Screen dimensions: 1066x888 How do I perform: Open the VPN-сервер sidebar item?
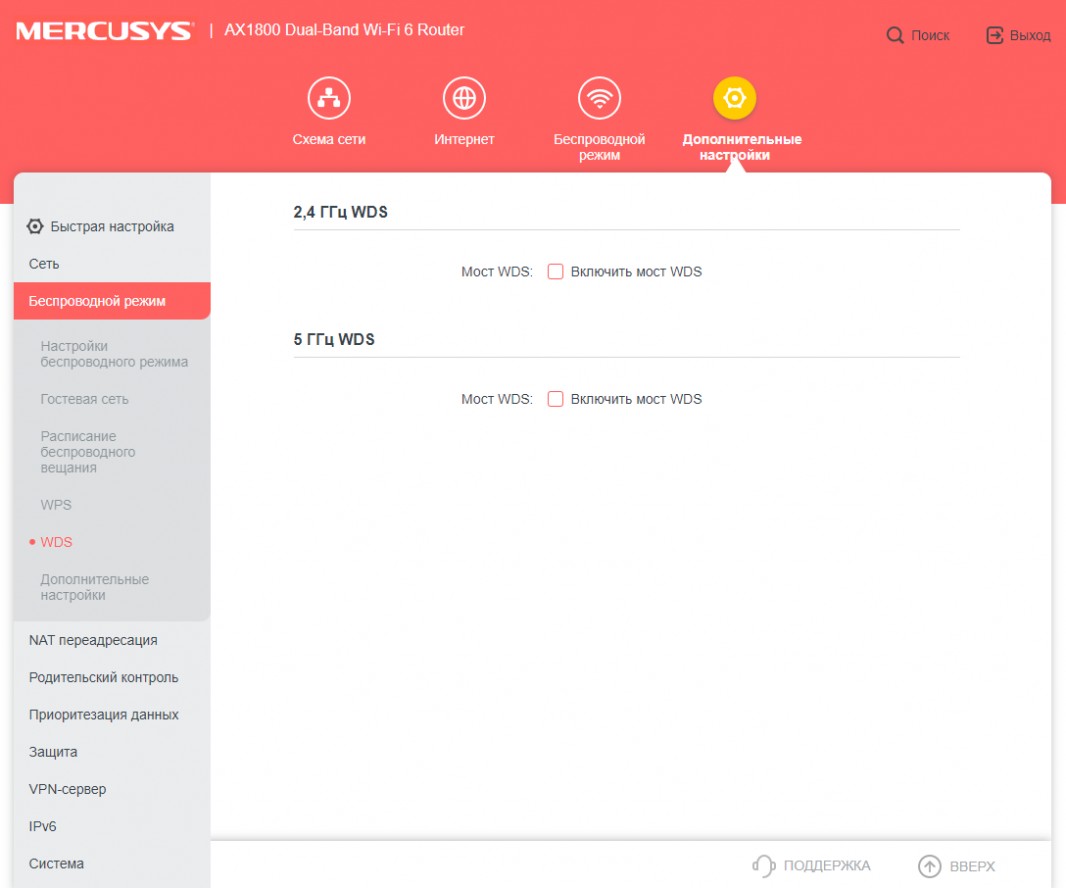pos(67,789)
